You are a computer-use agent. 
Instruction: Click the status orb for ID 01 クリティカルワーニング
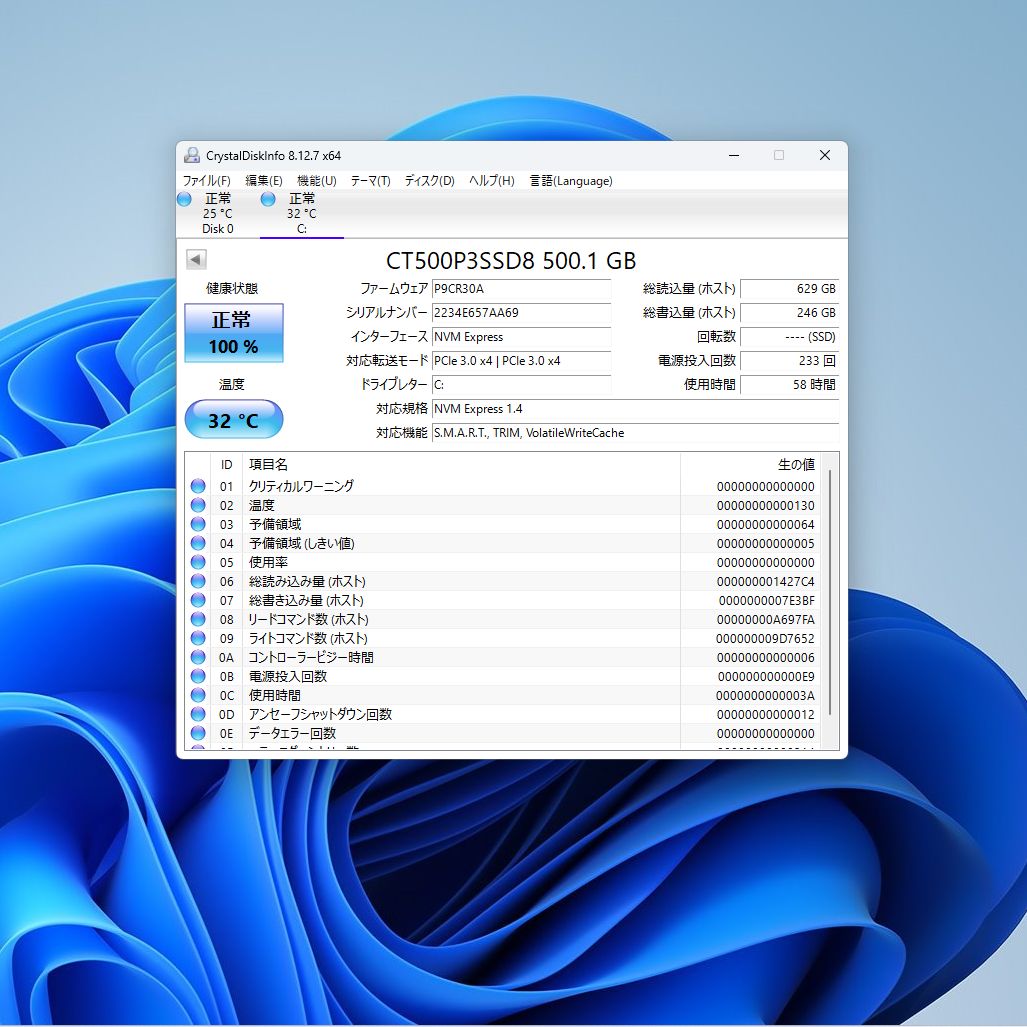tap(198, 486)
